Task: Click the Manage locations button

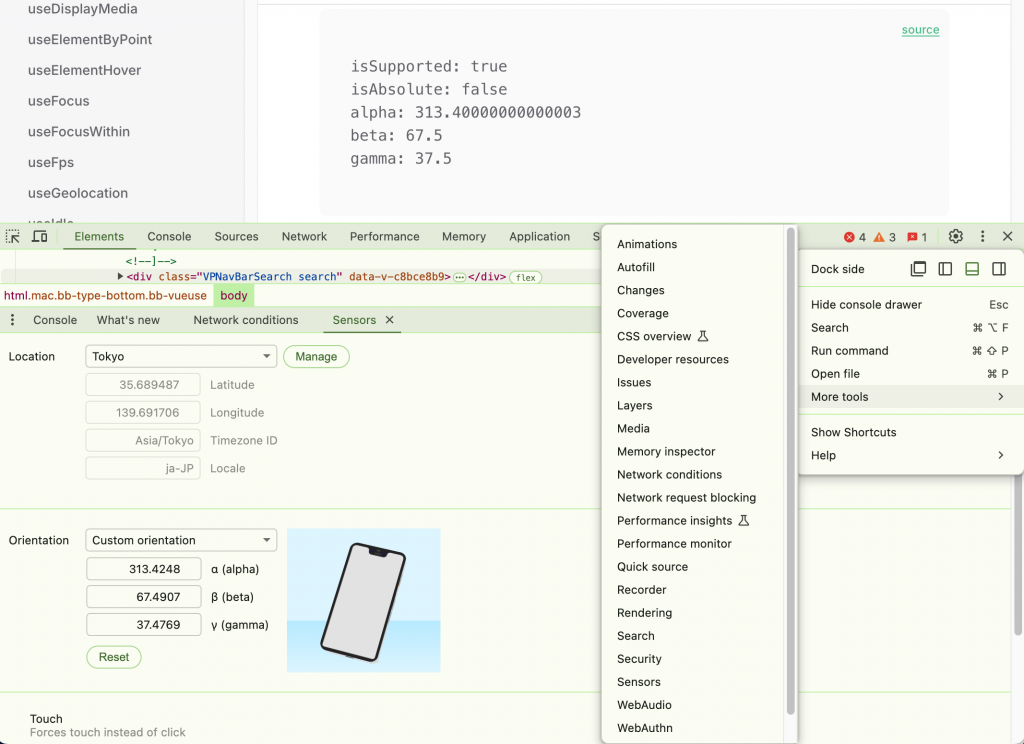Action: pyautogui.click(x=316, y=356)
